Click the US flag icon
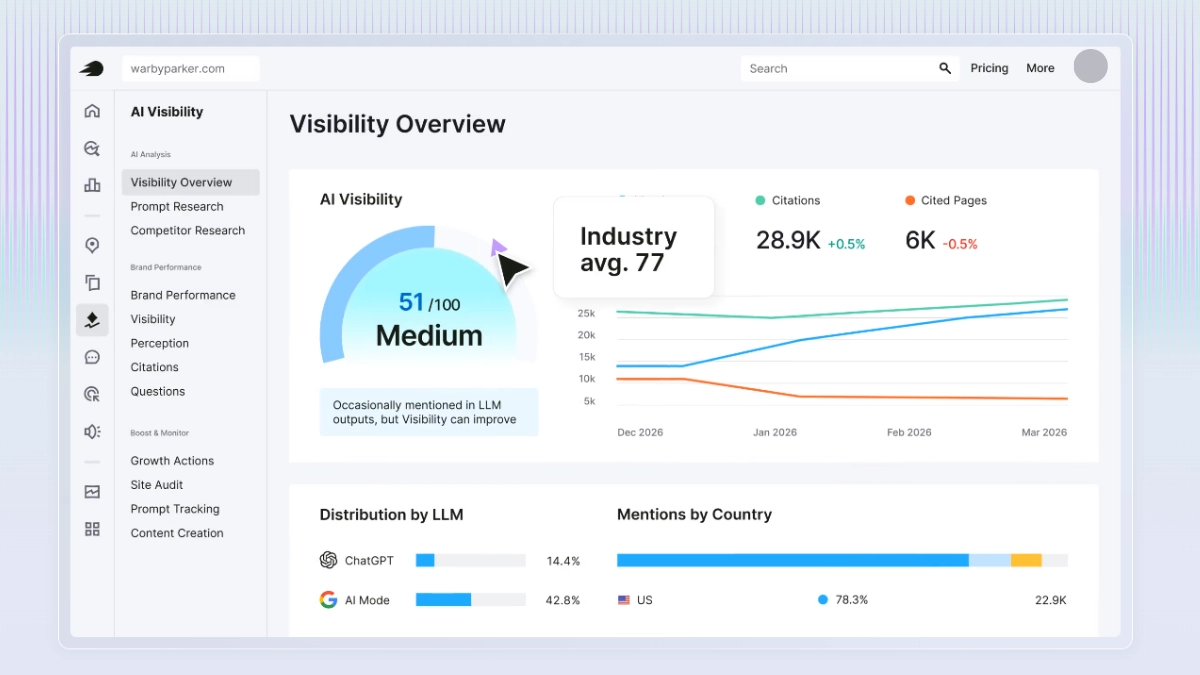The image size is (1200, 675). [x=624, y=600]
